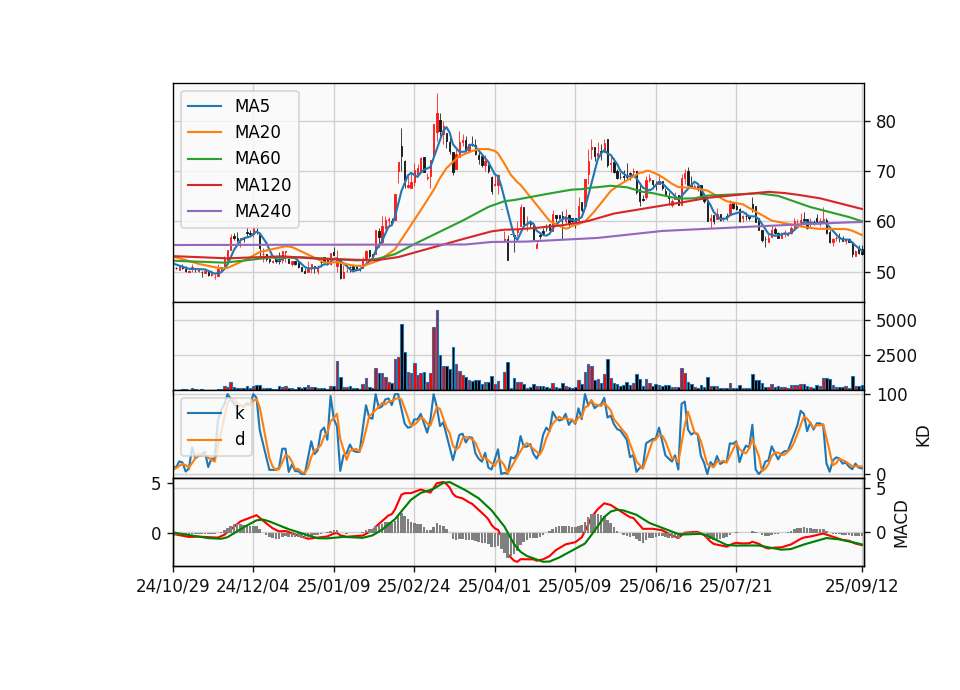
Task: Click the MACD vertical axis title
Action: click(901, 525)
